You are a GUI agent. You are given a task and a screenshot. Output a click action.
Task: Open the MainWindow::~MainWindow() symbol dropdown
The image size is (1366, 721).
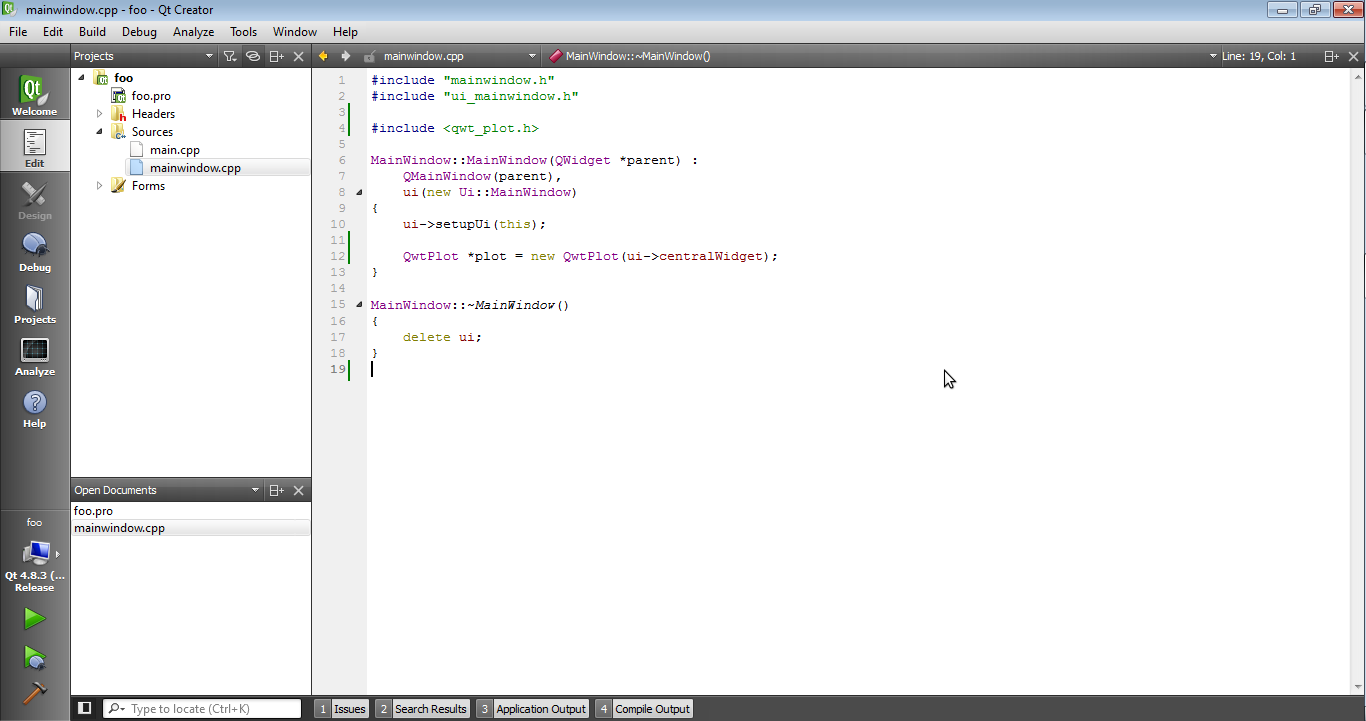click(x=884, y=56)
